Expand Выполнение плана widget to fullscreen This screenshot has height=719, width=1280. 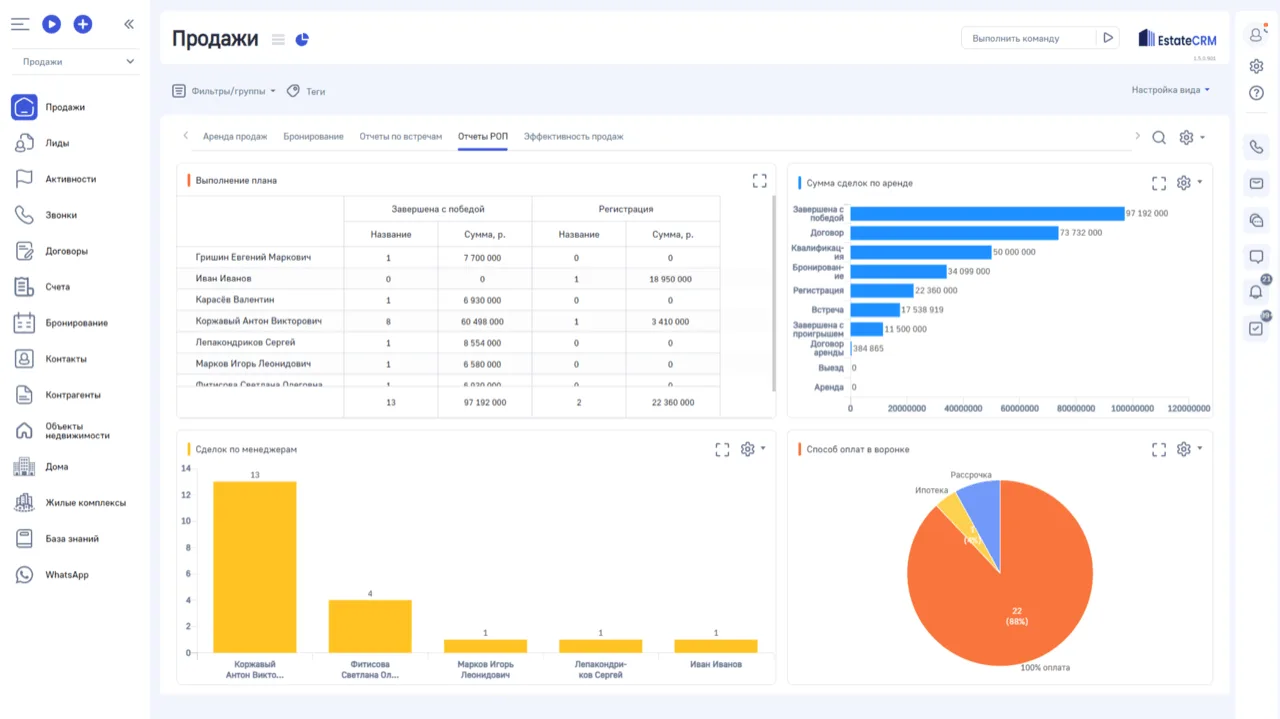tap(760, 181)
